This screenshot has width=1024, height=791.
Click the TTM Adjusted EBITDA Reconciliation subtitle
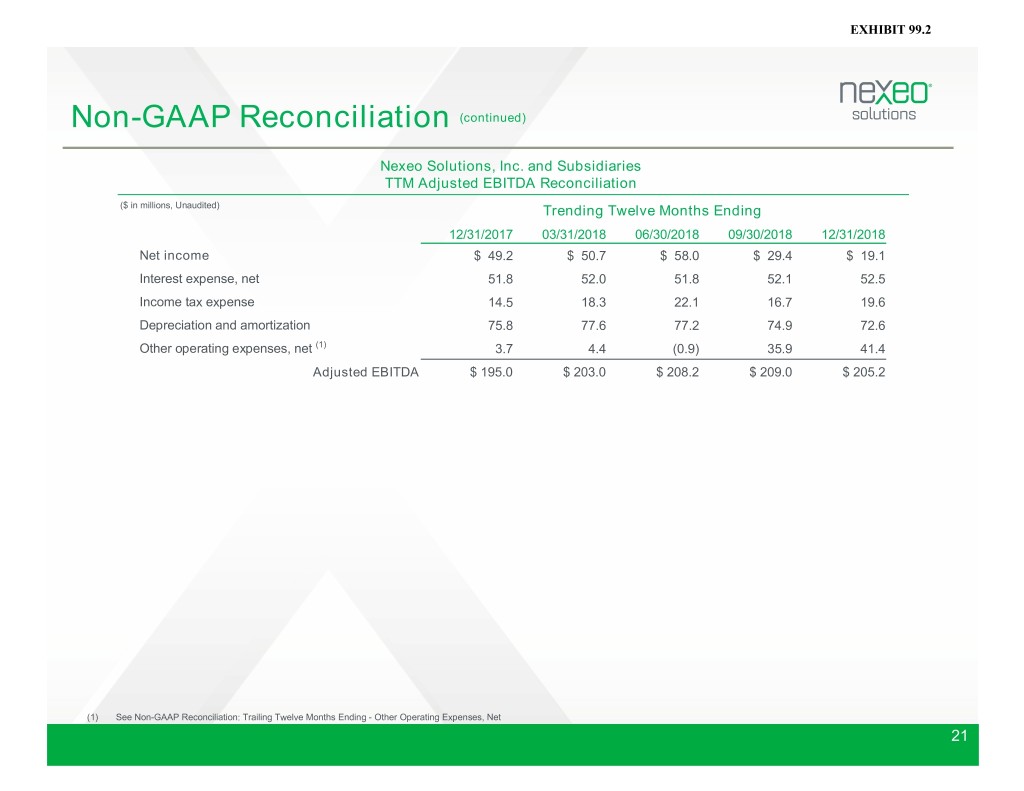(510, 182)
